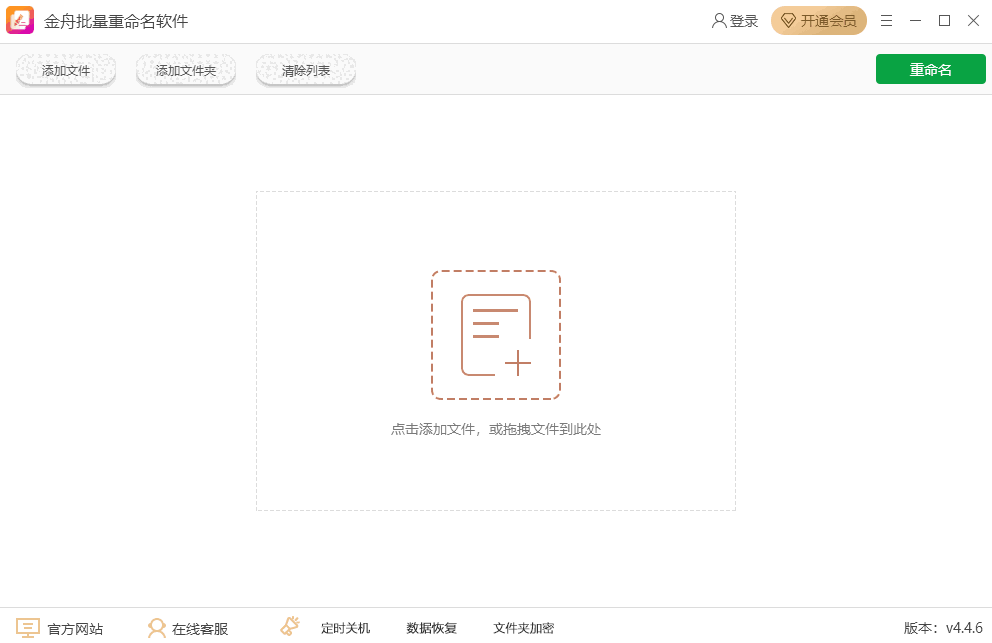Start renaming with the green 重命名 button

[930, 69]
